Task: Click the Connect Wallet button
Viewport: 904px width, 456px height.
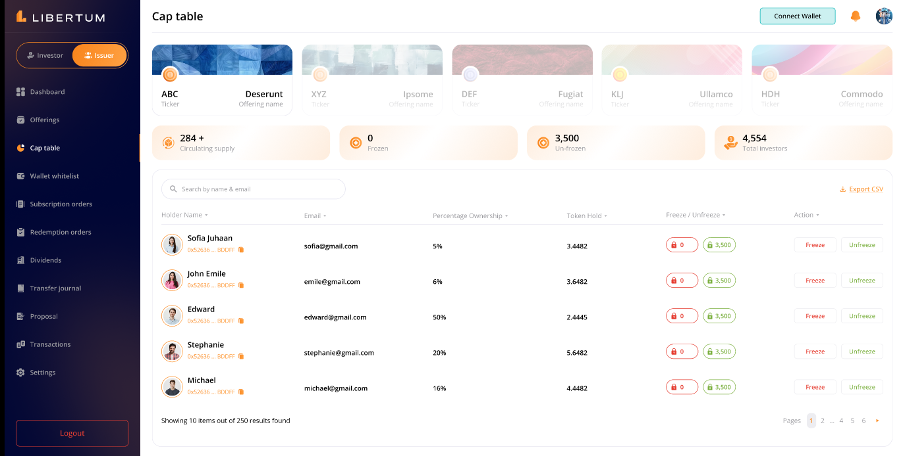Action: 797,16
